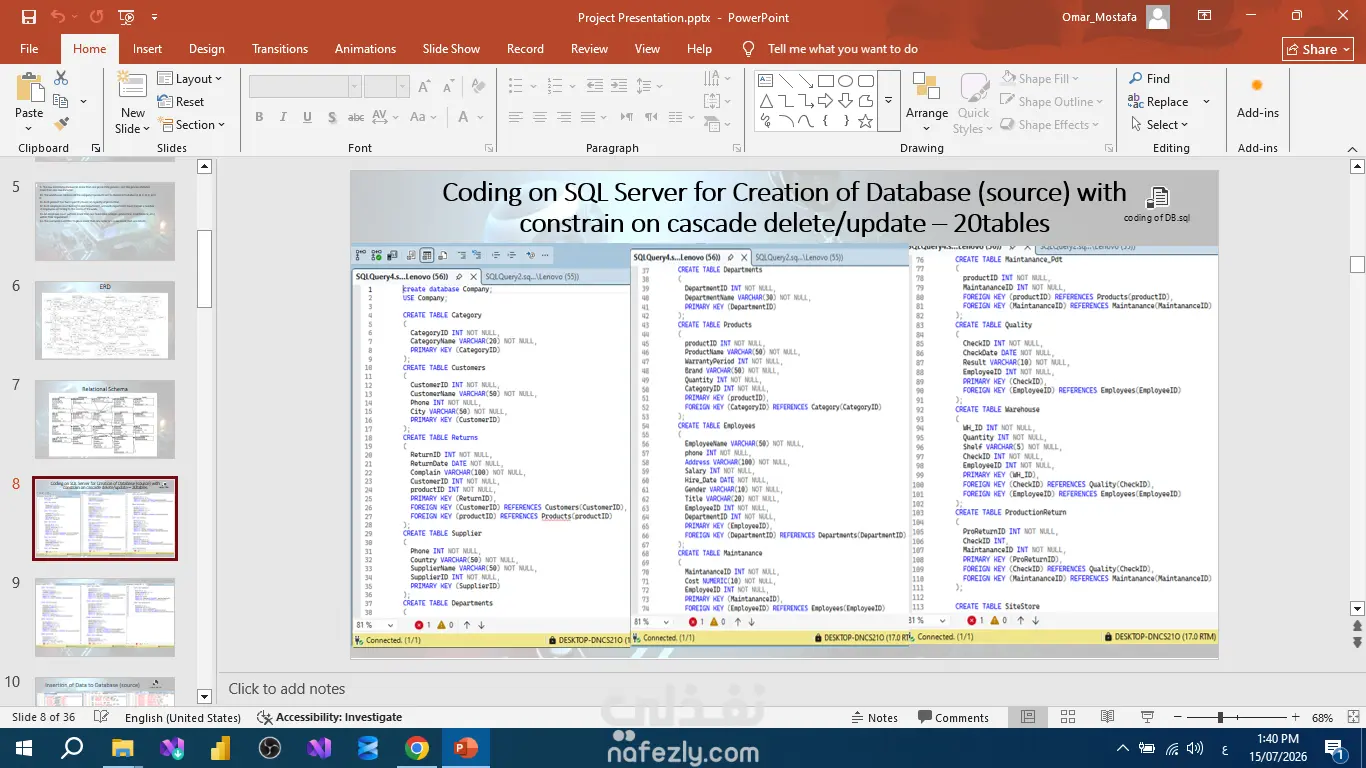Click the Omar_Mostafa account name
This screenshot has height=768, width=1366.
pos(1098,17)
